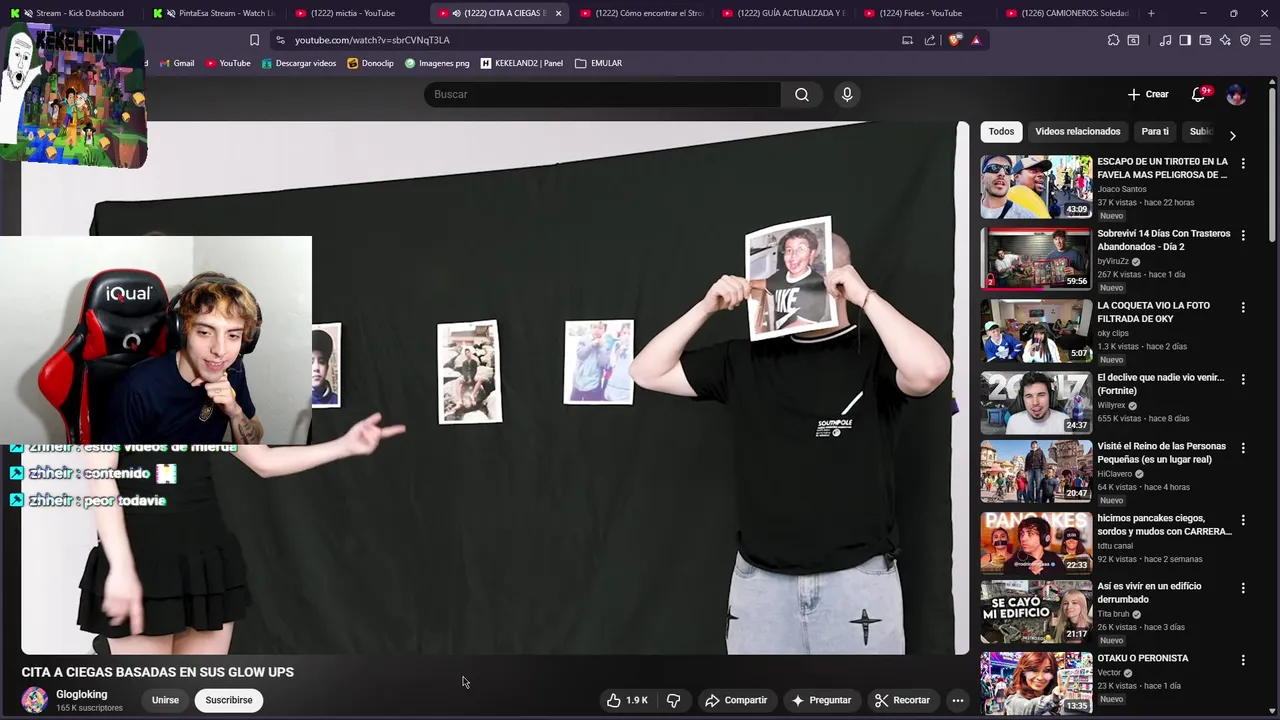This screenshot has height=720, width=1280.
Task: Click the Preguntar button
Action: [821, 700]
